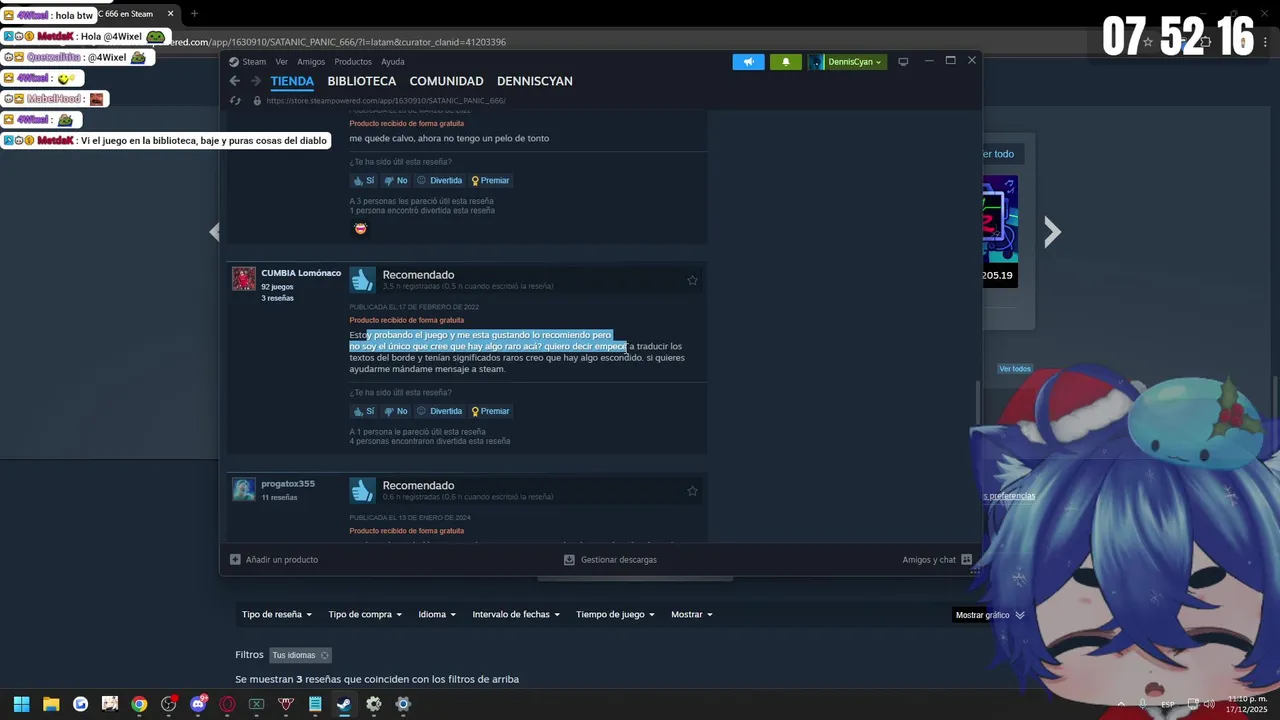The height and width of the screenshot is (720, 1280).
Task: Expand Mostrar gráfico
Action: 990,615
